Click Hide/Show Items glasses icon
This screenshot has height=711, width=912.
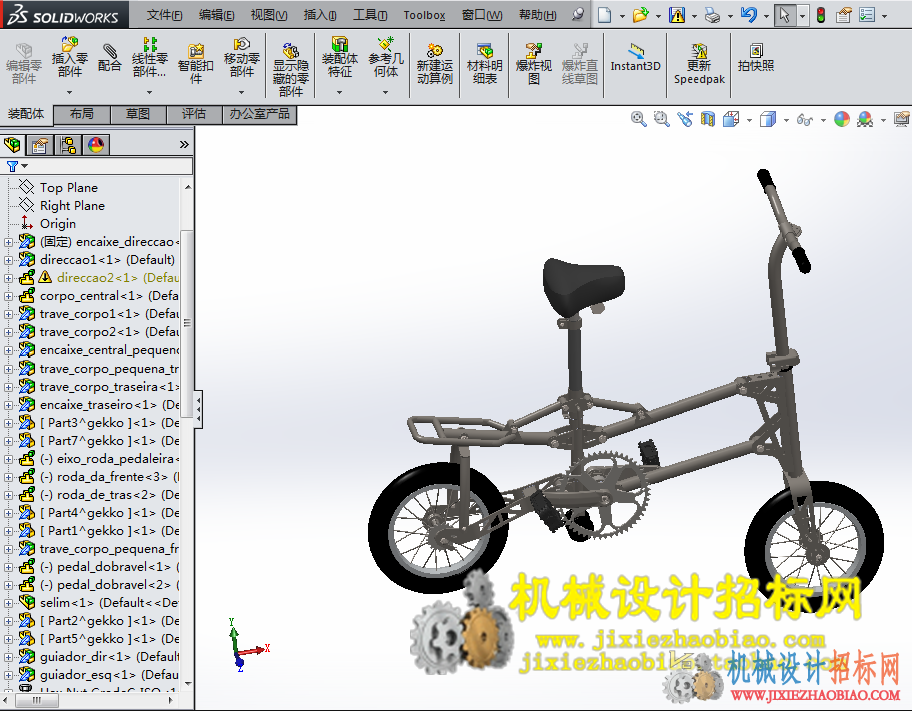tap(804, 120)
